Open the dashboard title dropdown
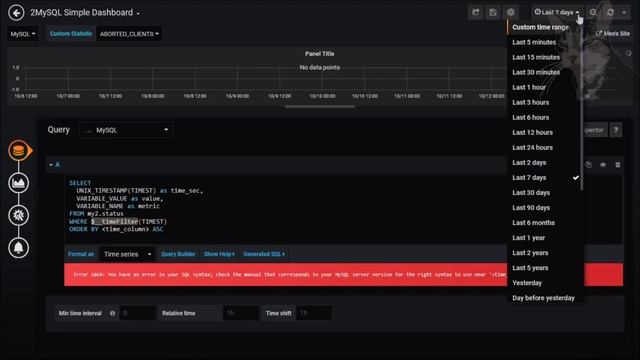640x360 pixels. (x=85, y=13)
